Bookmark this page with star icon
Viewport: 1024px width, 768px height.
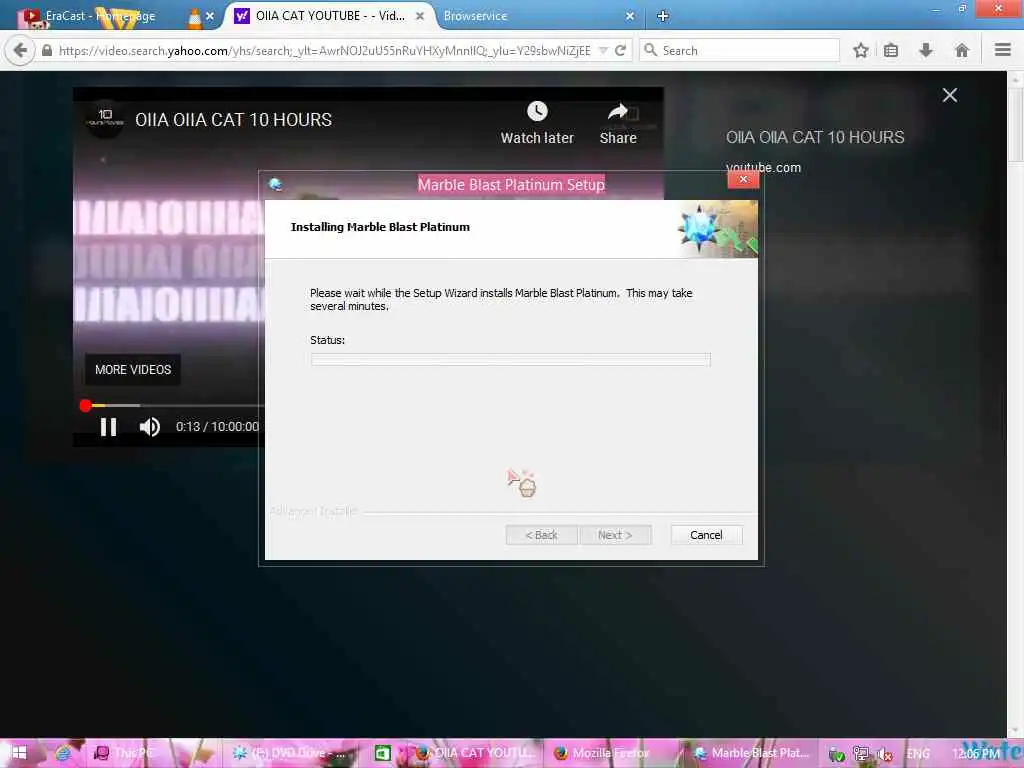tap(861, 50)
